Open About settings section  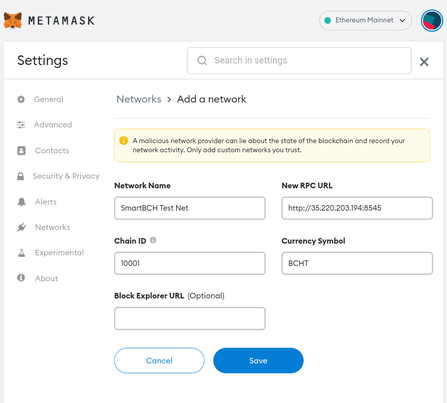pos(46,278)
